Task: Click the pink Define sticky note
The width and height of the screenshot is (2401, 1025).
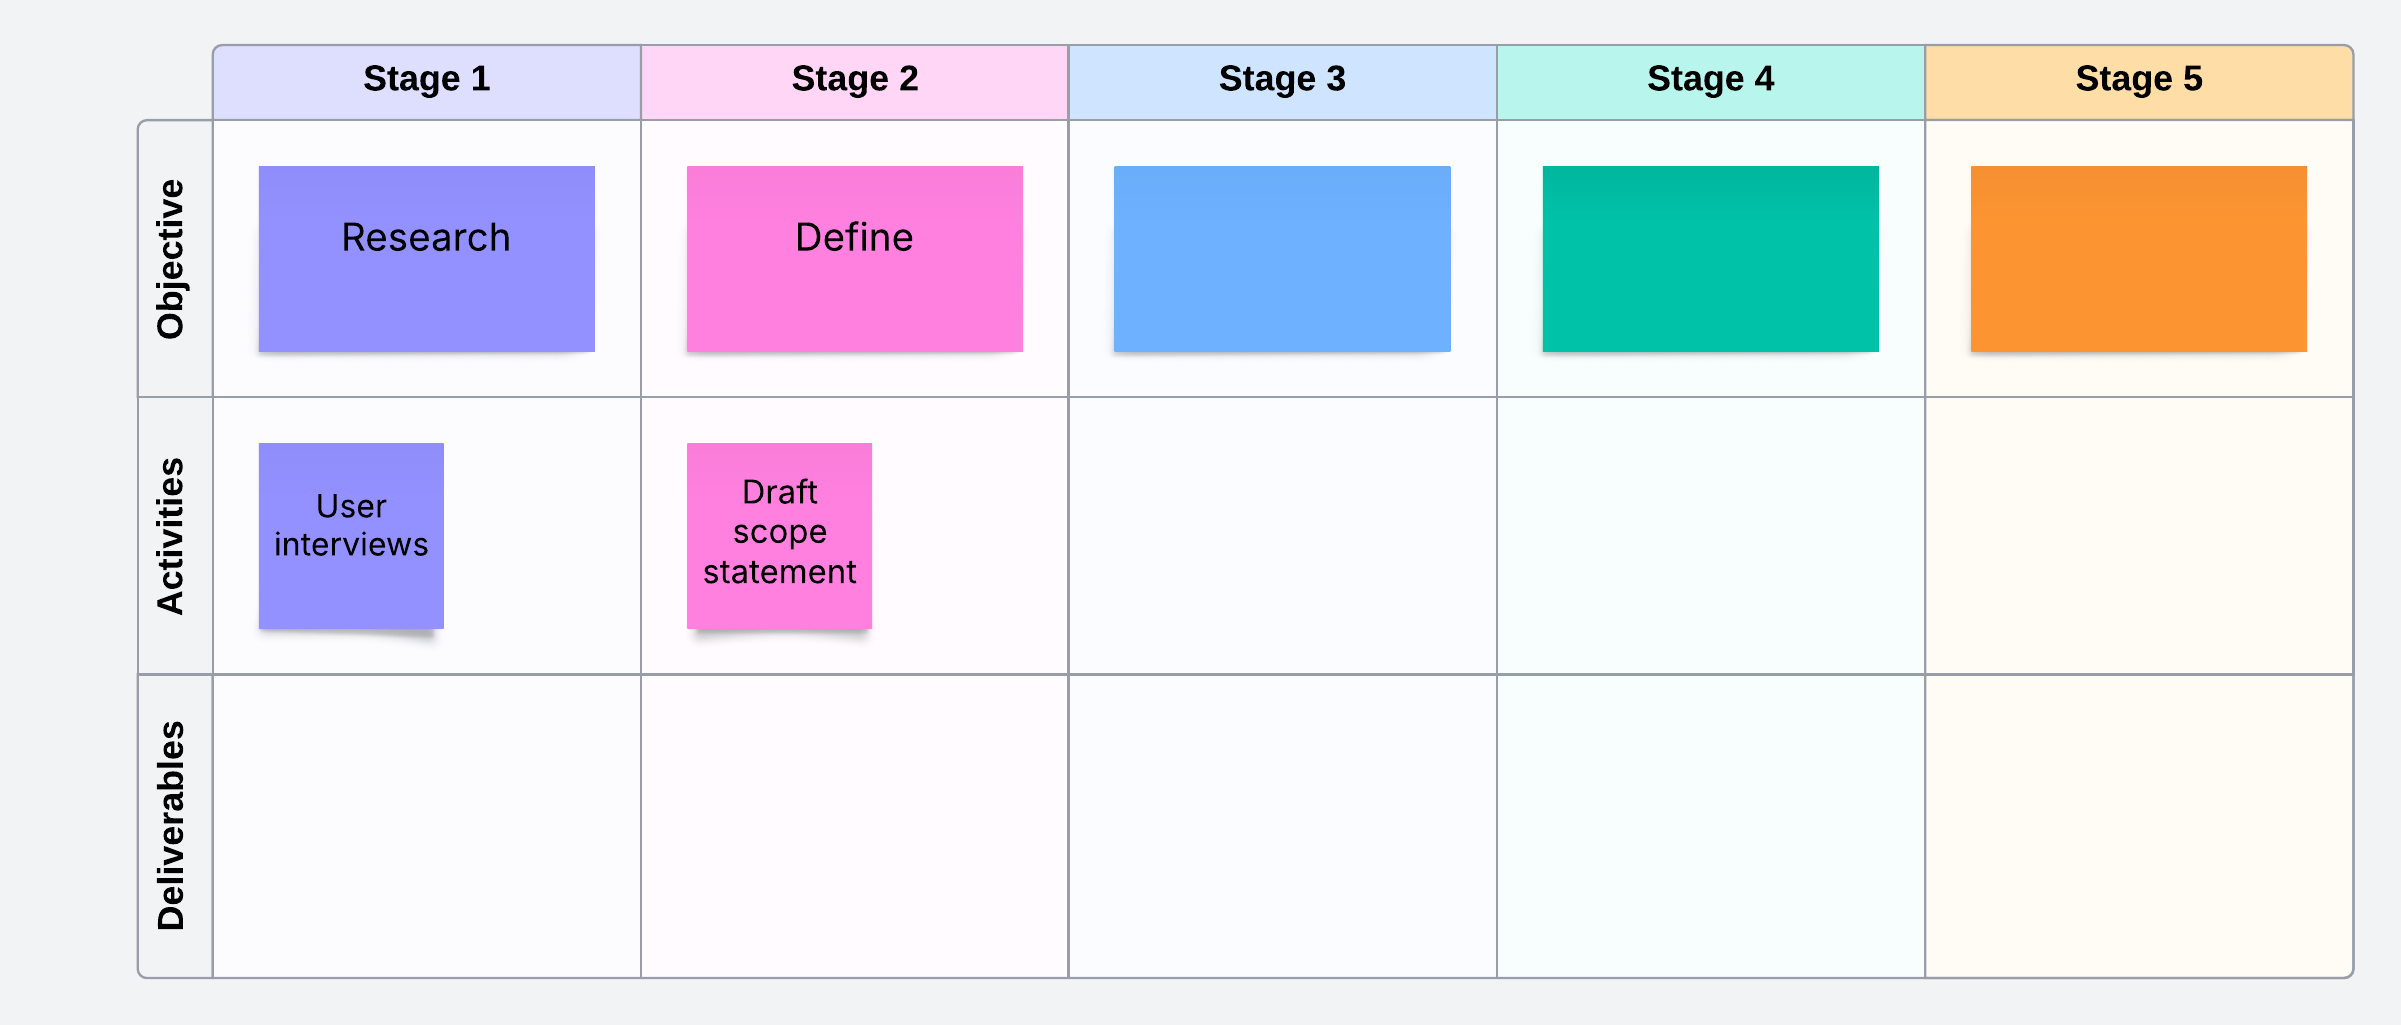Action: point(854,259)
